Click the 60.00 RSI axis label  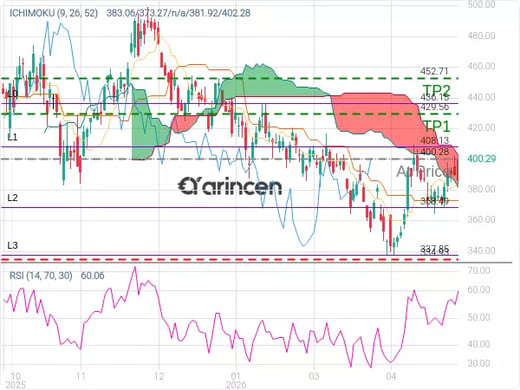coord(479,290)
